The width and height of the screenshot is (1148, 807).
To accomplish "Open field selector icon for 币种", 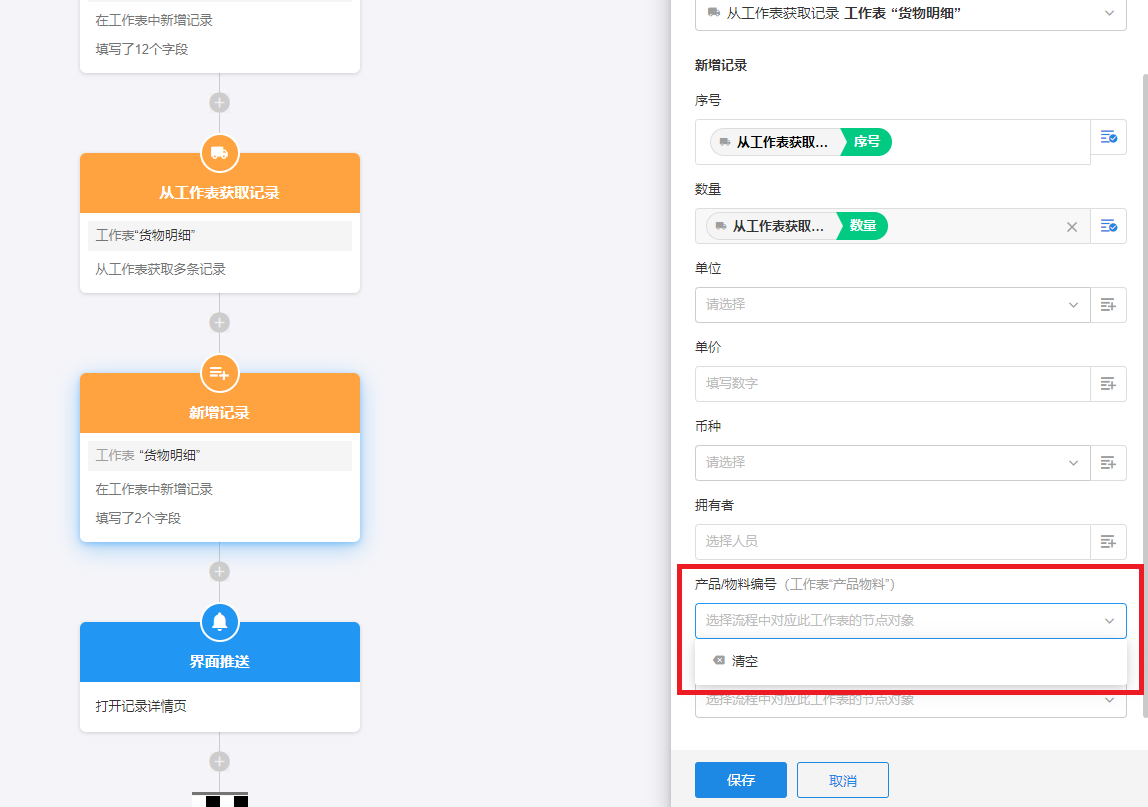I will tap(1108, 463).
